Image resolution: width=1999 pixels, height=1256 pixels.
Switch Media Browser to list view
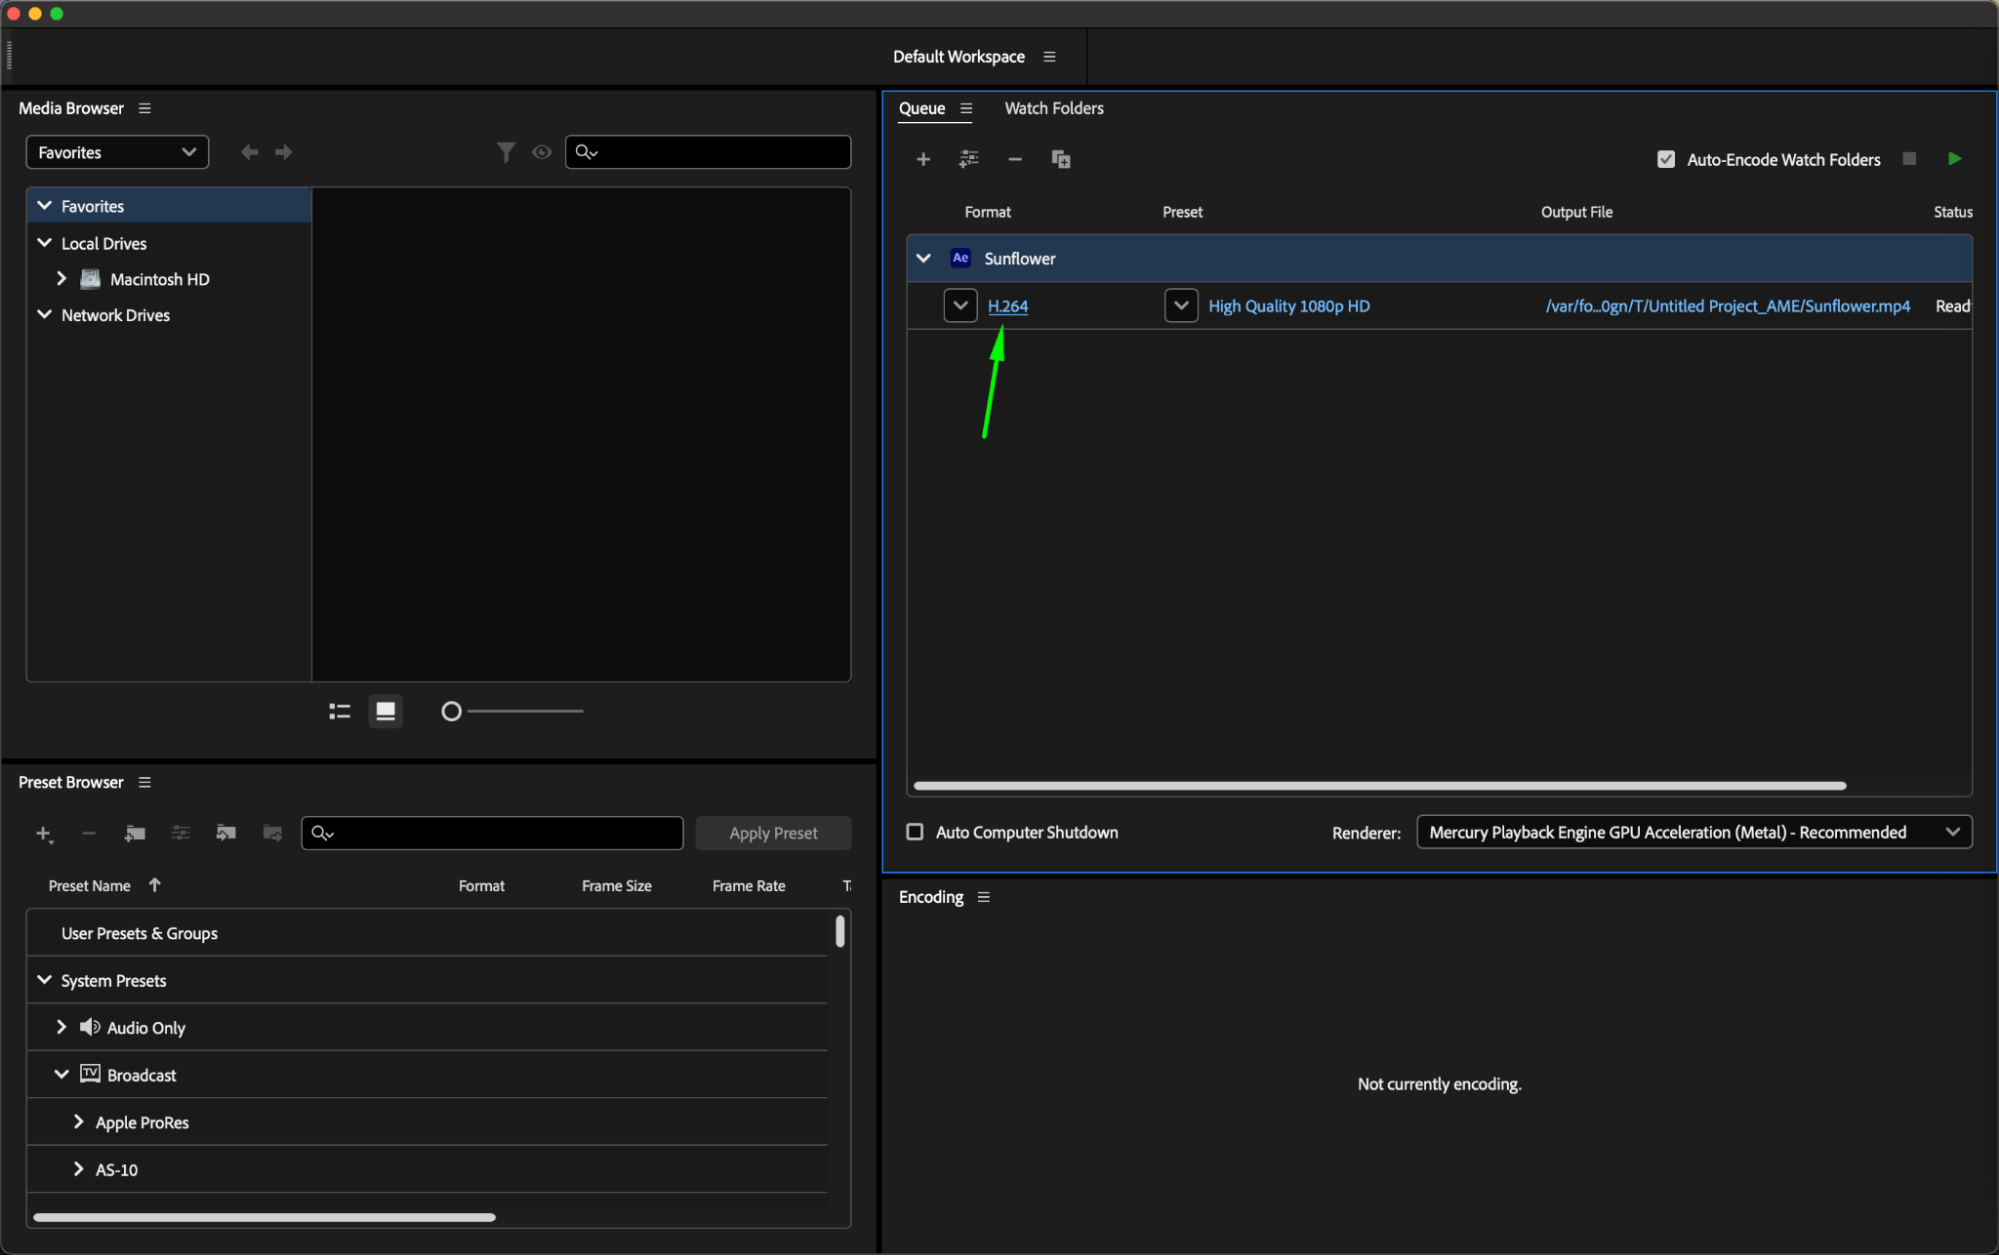(340, 711)
